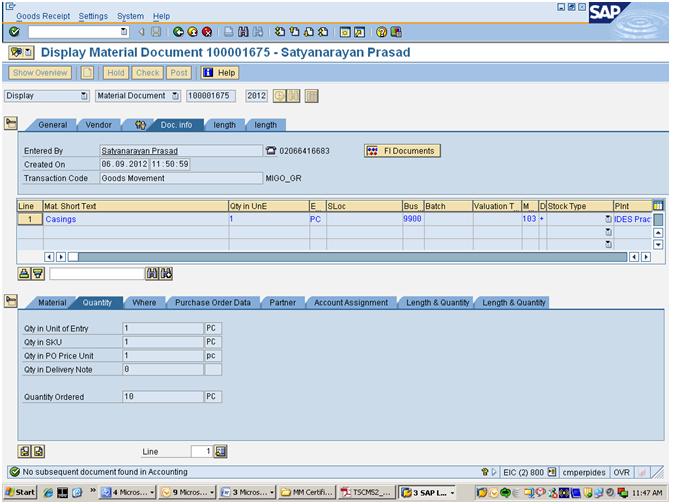The image size is (674, 504).
Task: Click the telephone icon near 02066416683
Action: tap(271, 150)
